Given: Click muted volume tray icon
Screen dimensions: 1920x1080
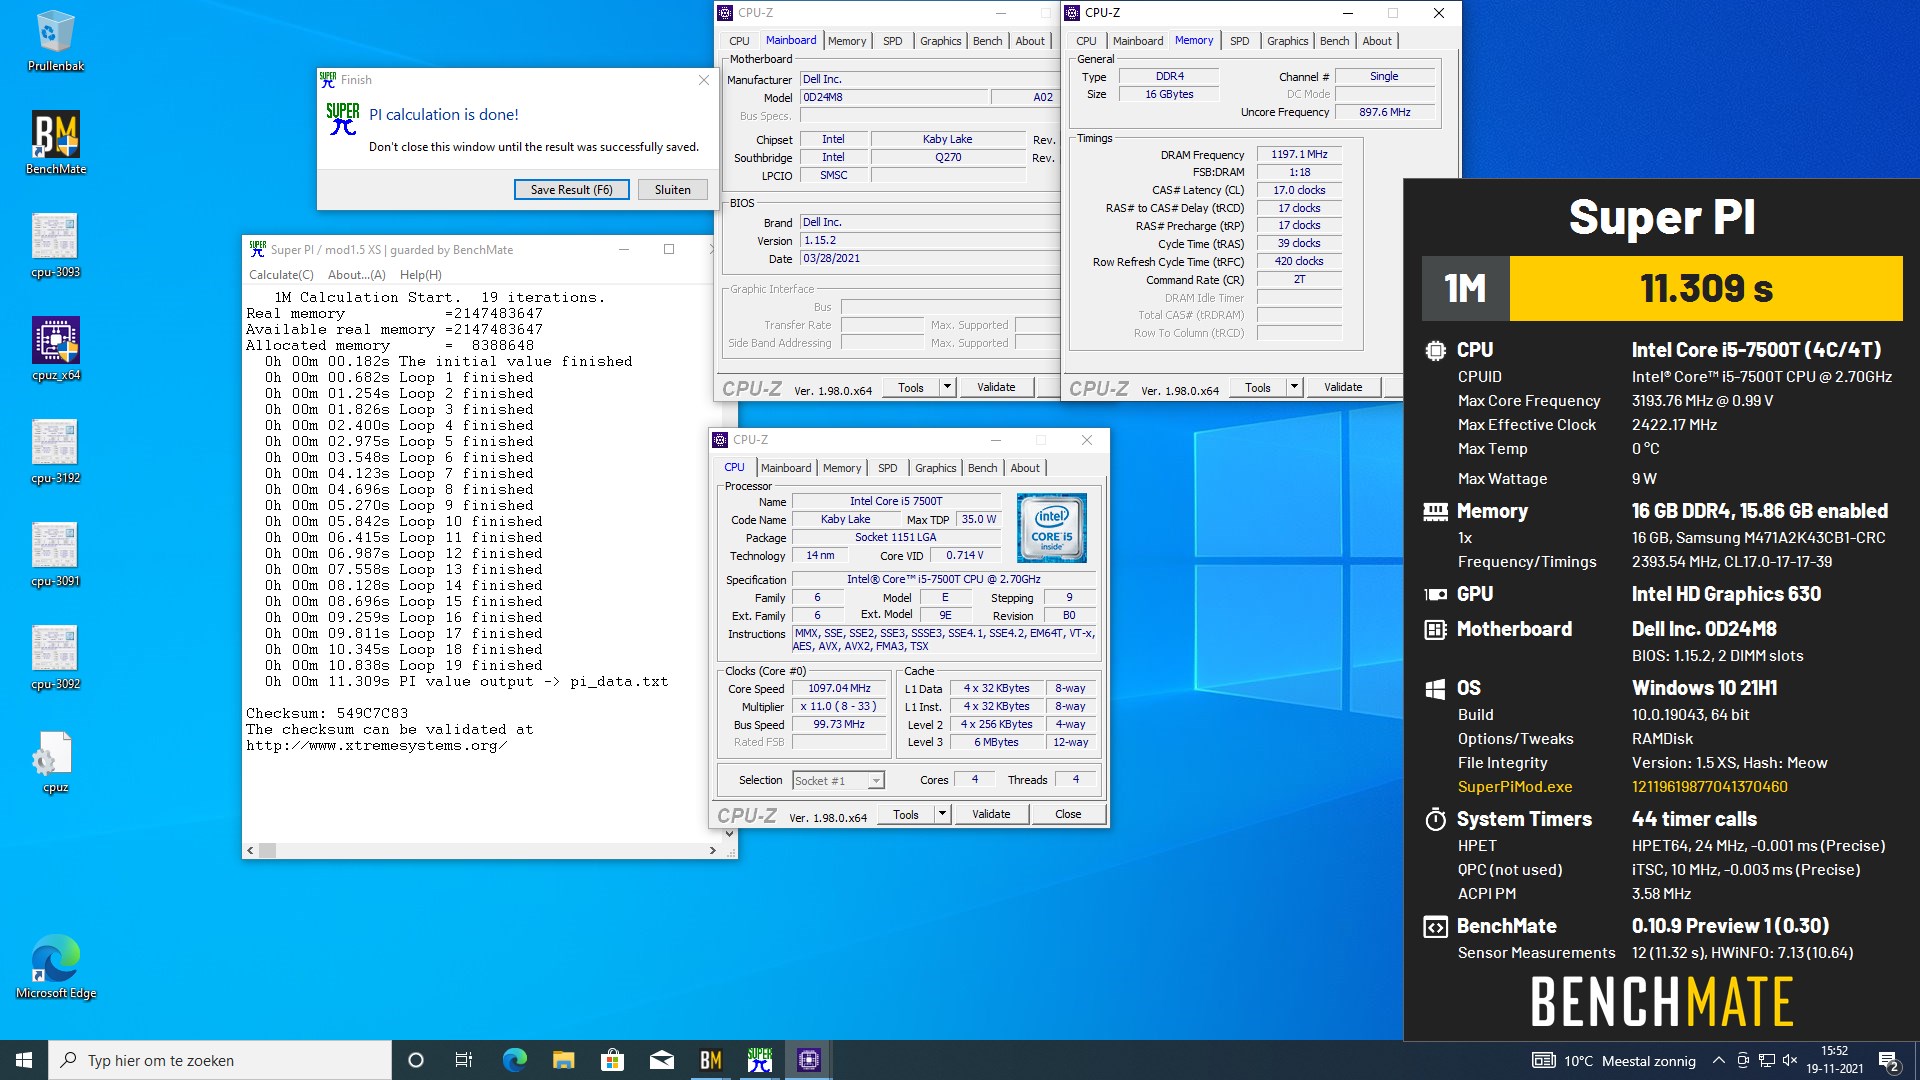Looking at the screenshot, I should [1790, 1060].
